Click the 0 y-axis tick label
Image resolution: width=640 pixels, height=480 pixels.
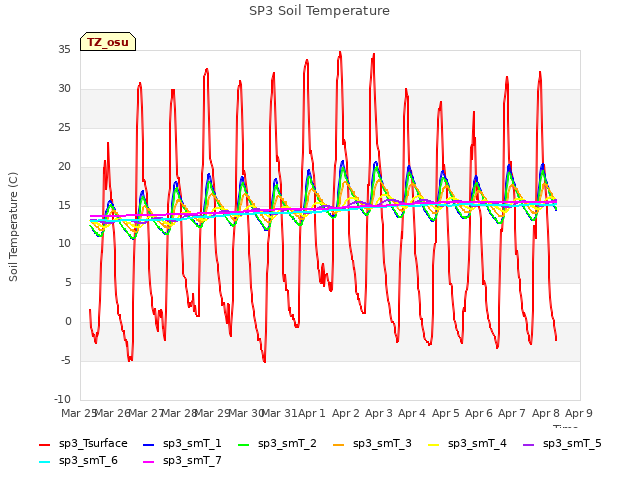click(x=68, y=322)
